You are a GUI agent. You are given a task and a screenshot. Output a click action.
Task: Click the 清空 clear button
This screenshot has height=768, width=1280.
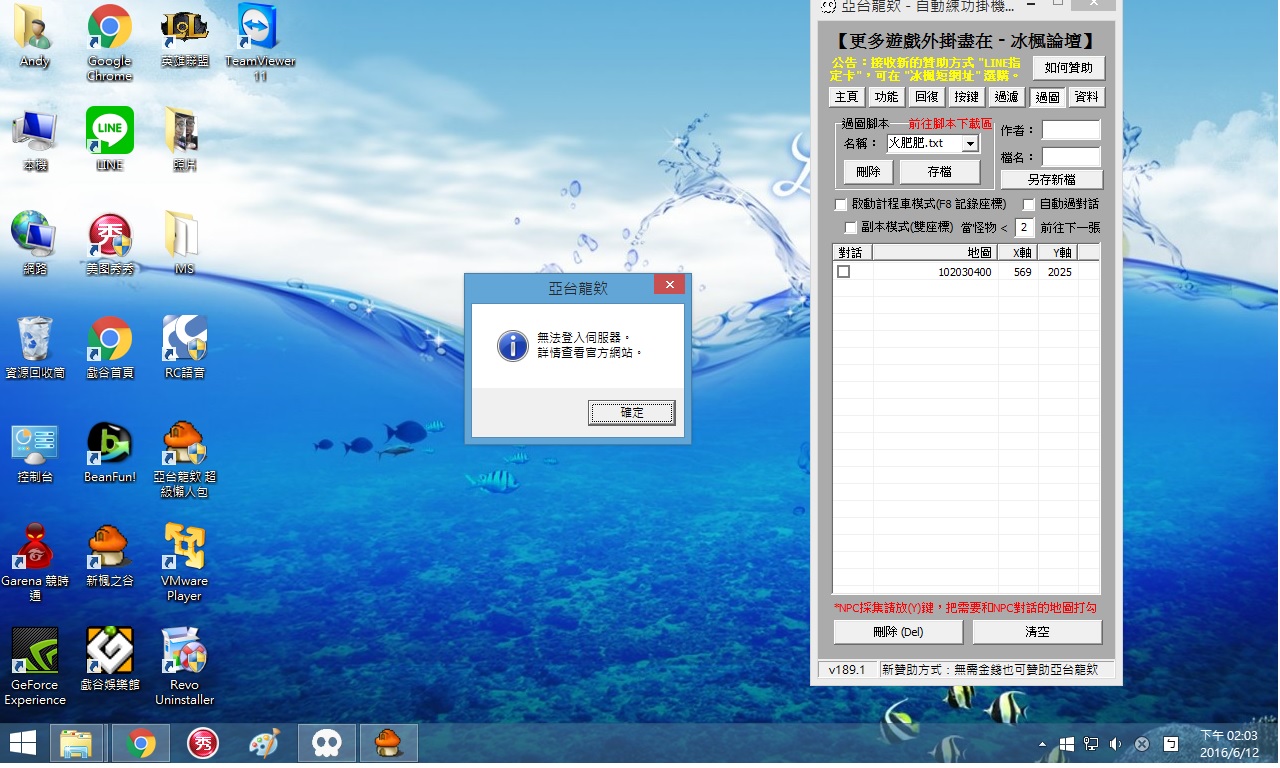[1037, 632]
